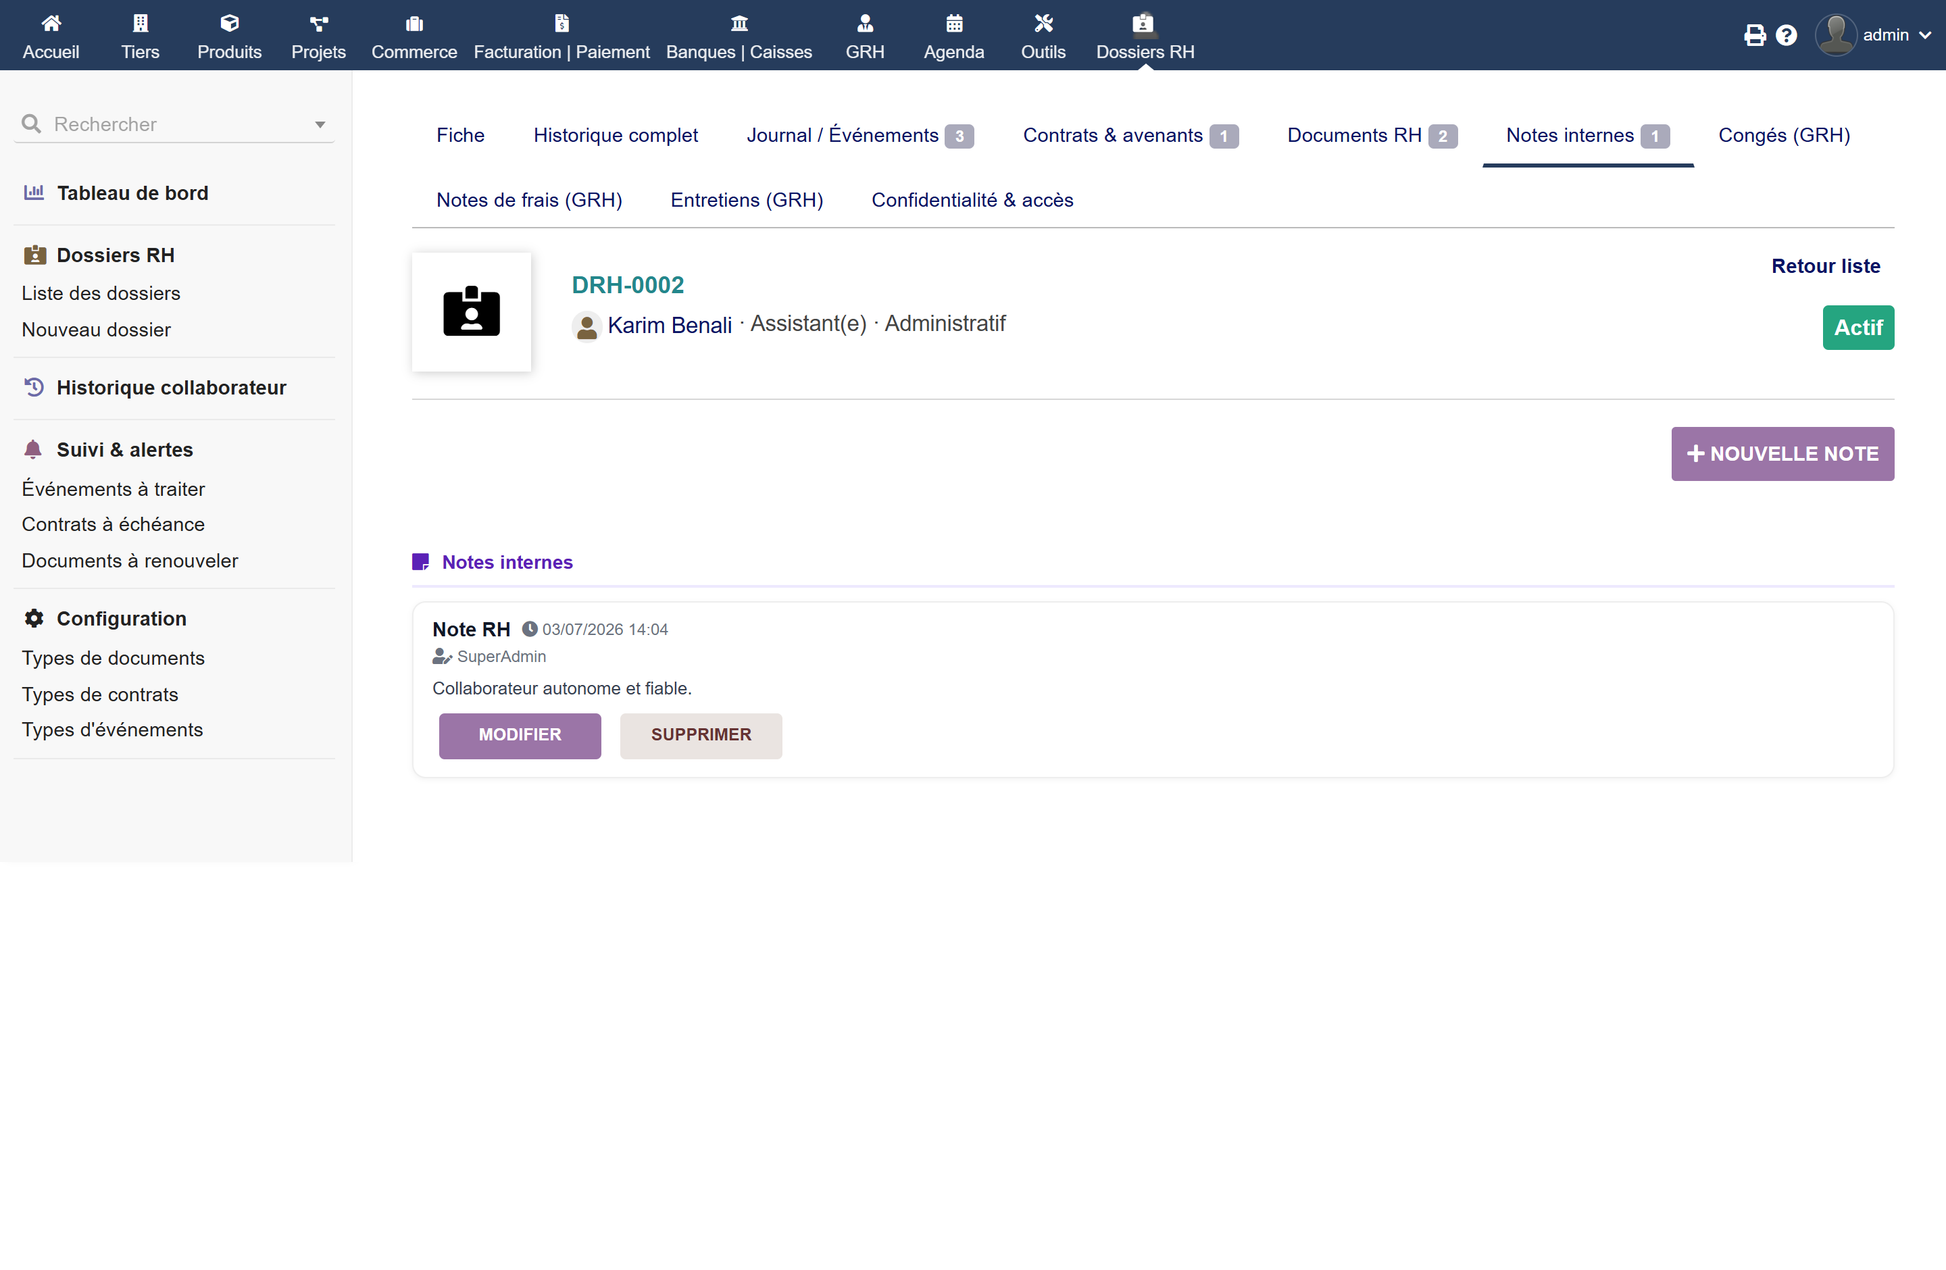Click SUPPRIMER on the Note RH
The image size is (1946, 1270).
pyautogui.click(x=701, y=735)
